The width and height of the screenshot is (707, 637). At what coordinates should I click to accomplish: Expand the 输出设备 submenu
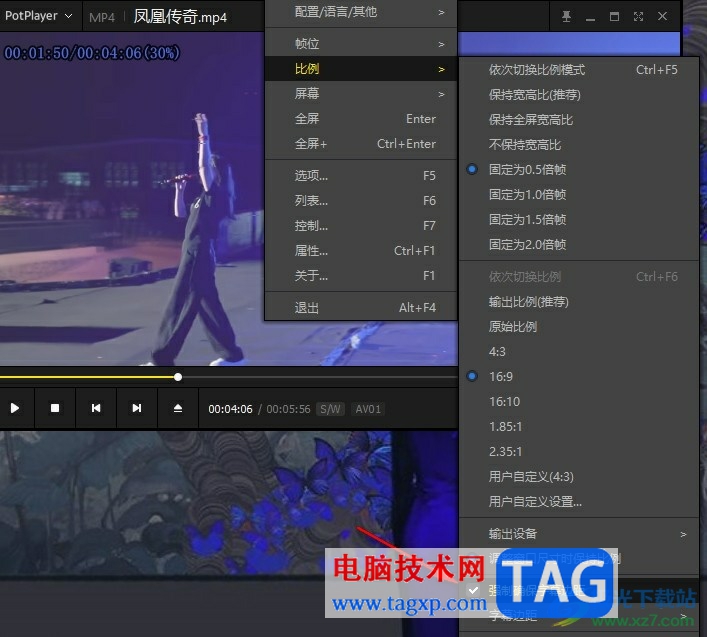(x=579, y=534)
